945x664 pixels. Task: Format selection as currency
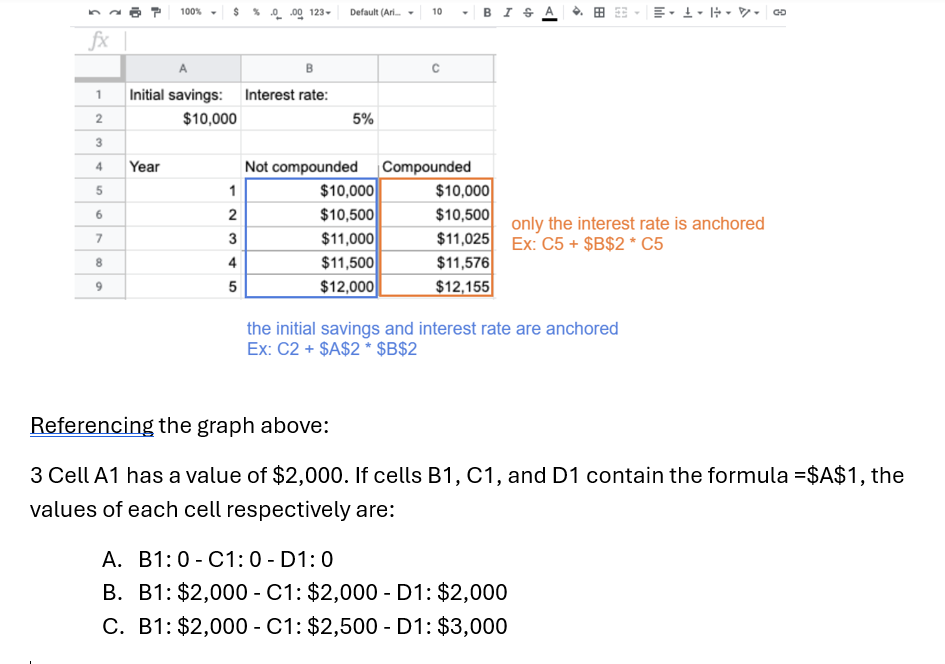point(236,14)
